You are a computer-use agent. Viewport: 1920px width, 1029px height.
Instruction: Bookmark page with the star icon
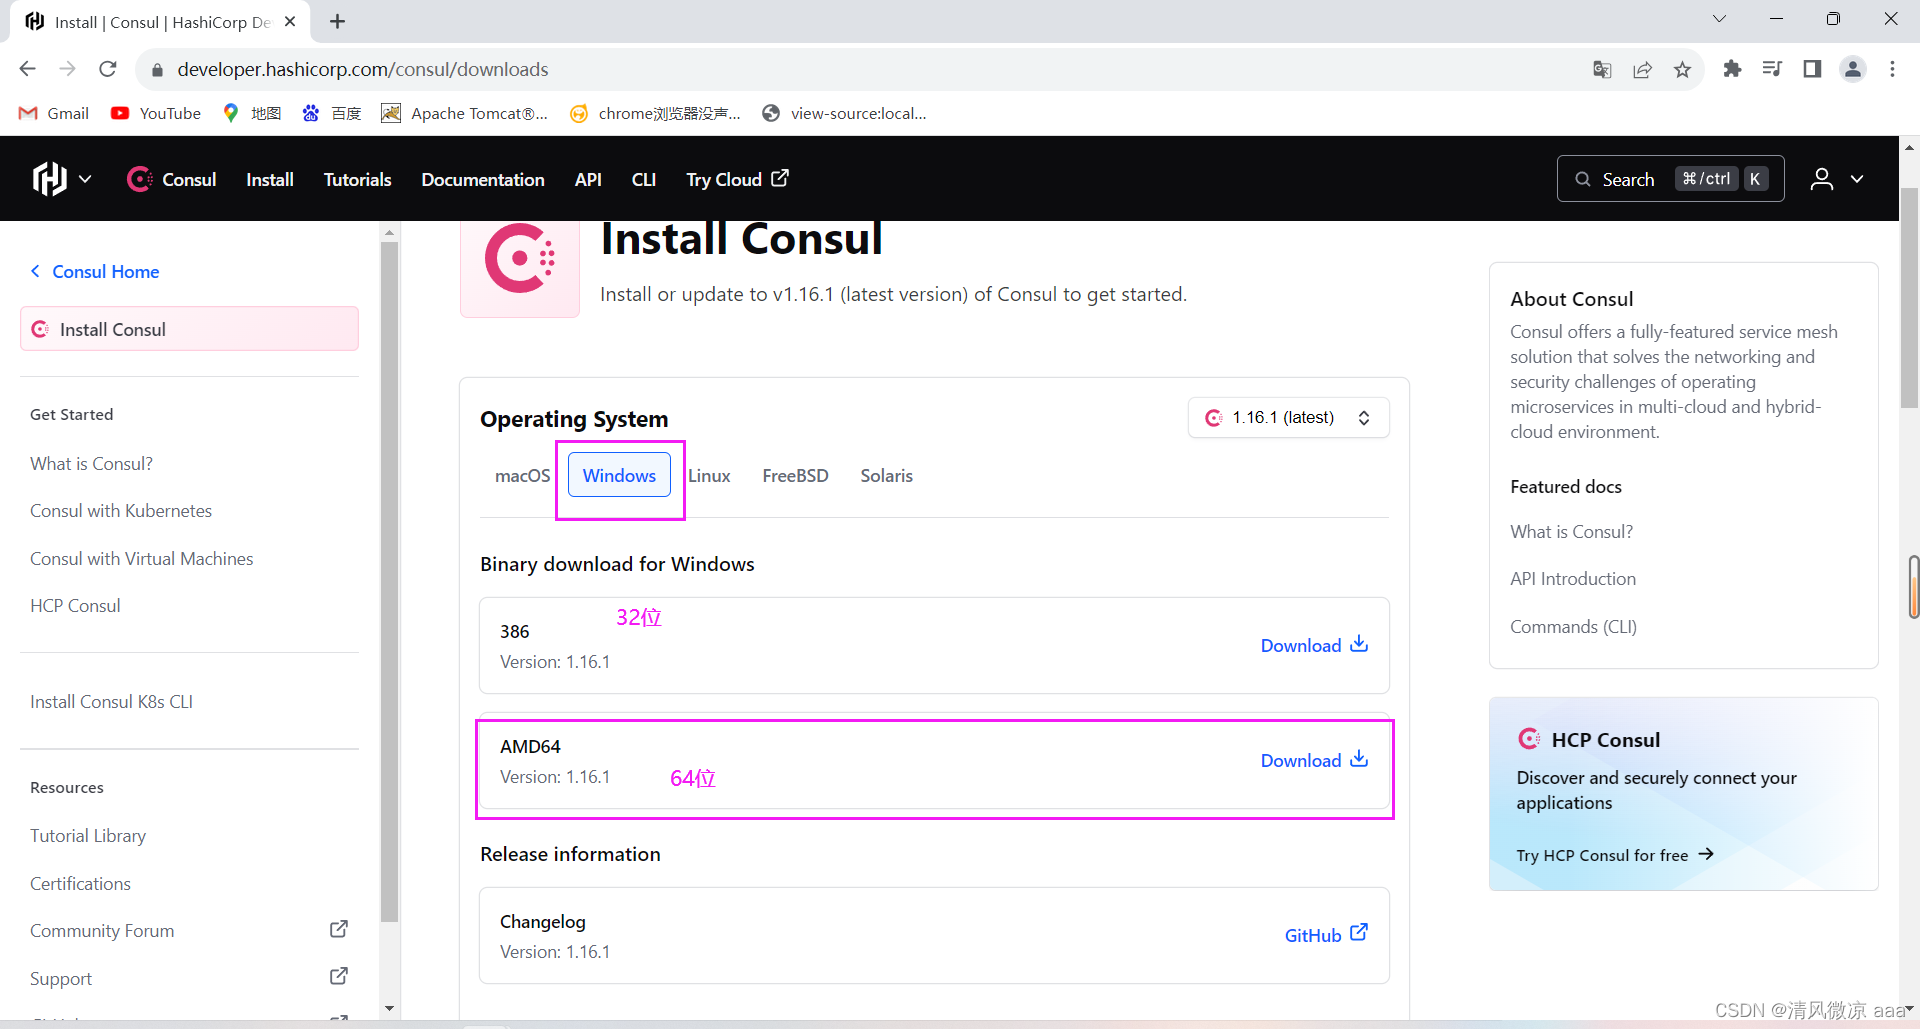click(1682, 69)
